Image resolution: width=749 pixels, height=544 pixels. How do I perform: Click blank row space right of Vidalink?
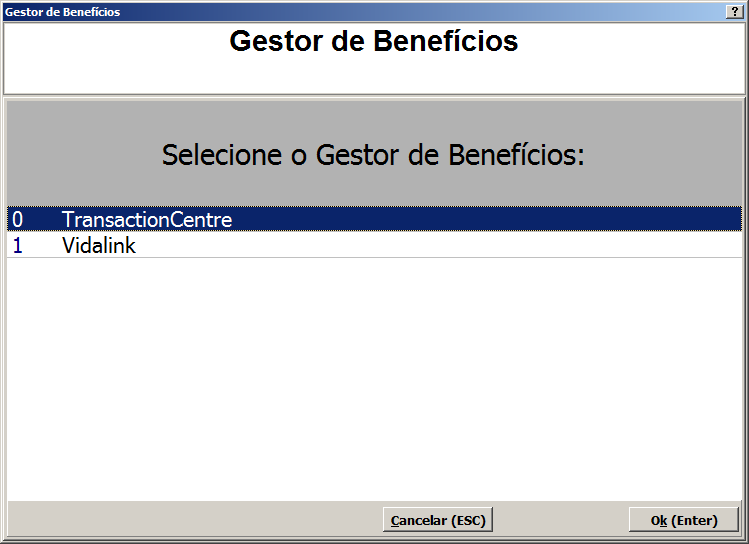coord(438,245)
